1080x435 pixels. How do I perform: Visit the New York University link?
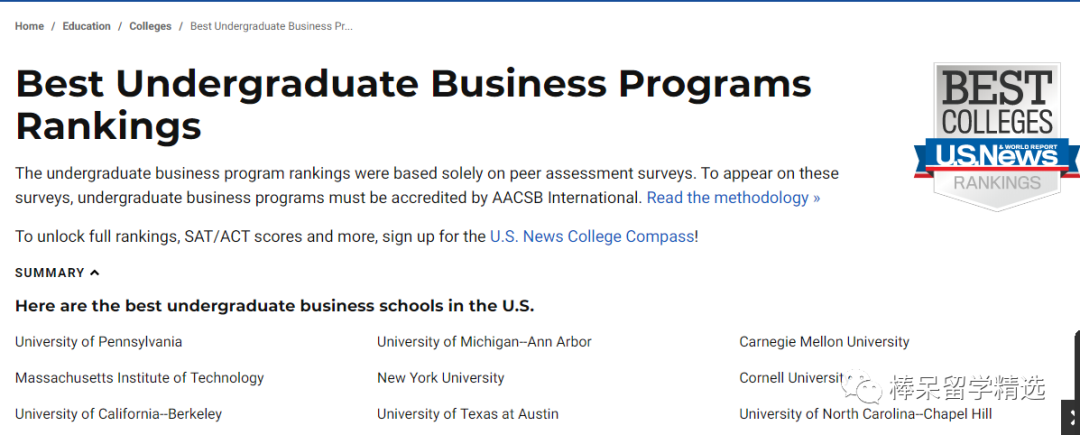[440, 378]
